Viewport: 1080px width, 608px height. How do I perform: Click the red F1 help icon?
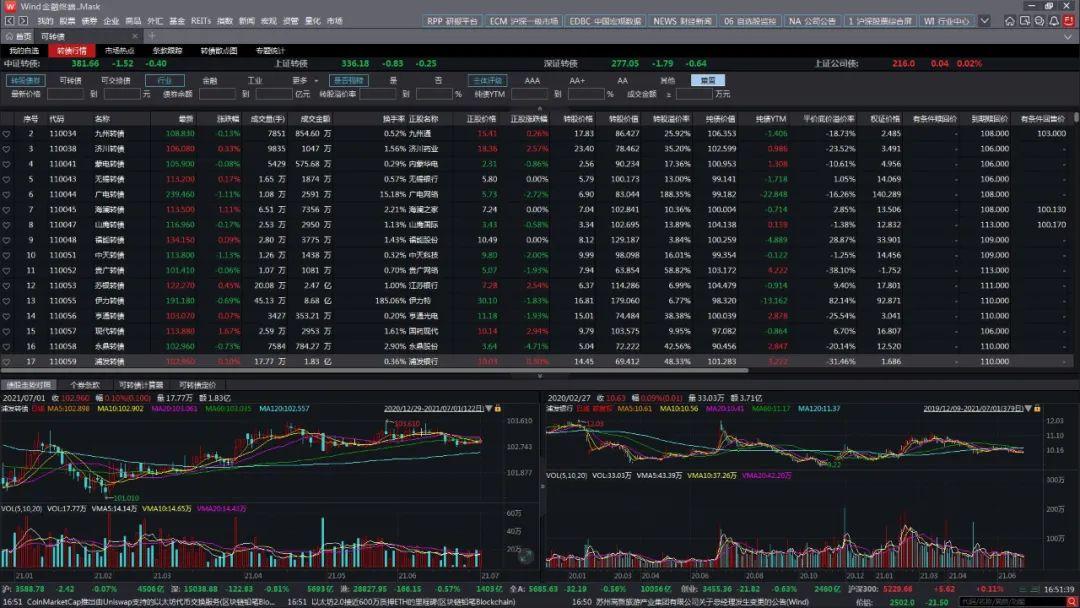(x=1069, y=21)
